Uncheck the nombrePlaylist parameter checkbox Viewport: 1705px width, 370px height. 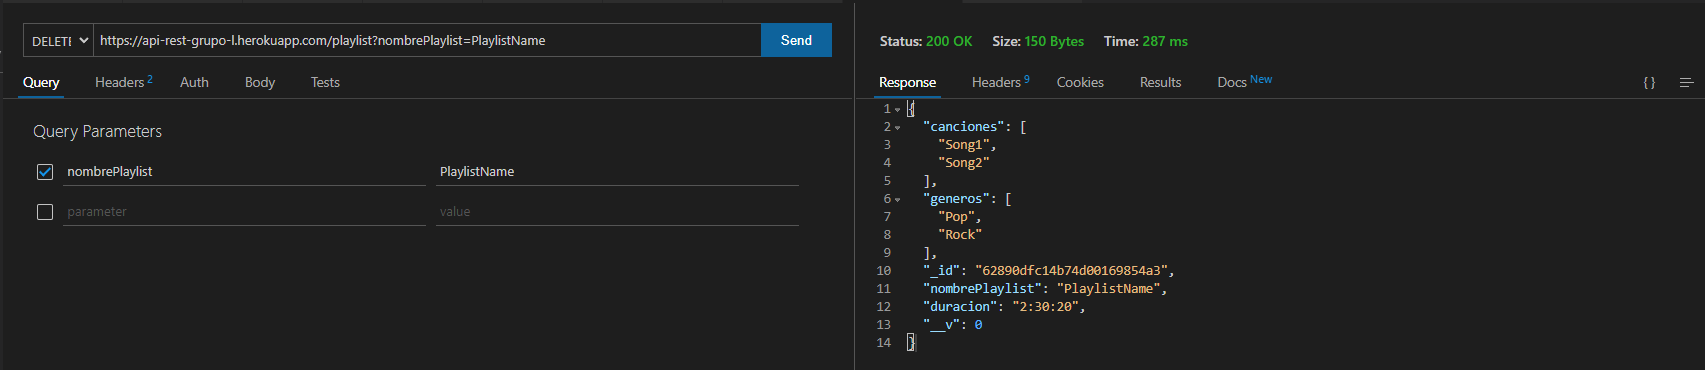[45, 172]
